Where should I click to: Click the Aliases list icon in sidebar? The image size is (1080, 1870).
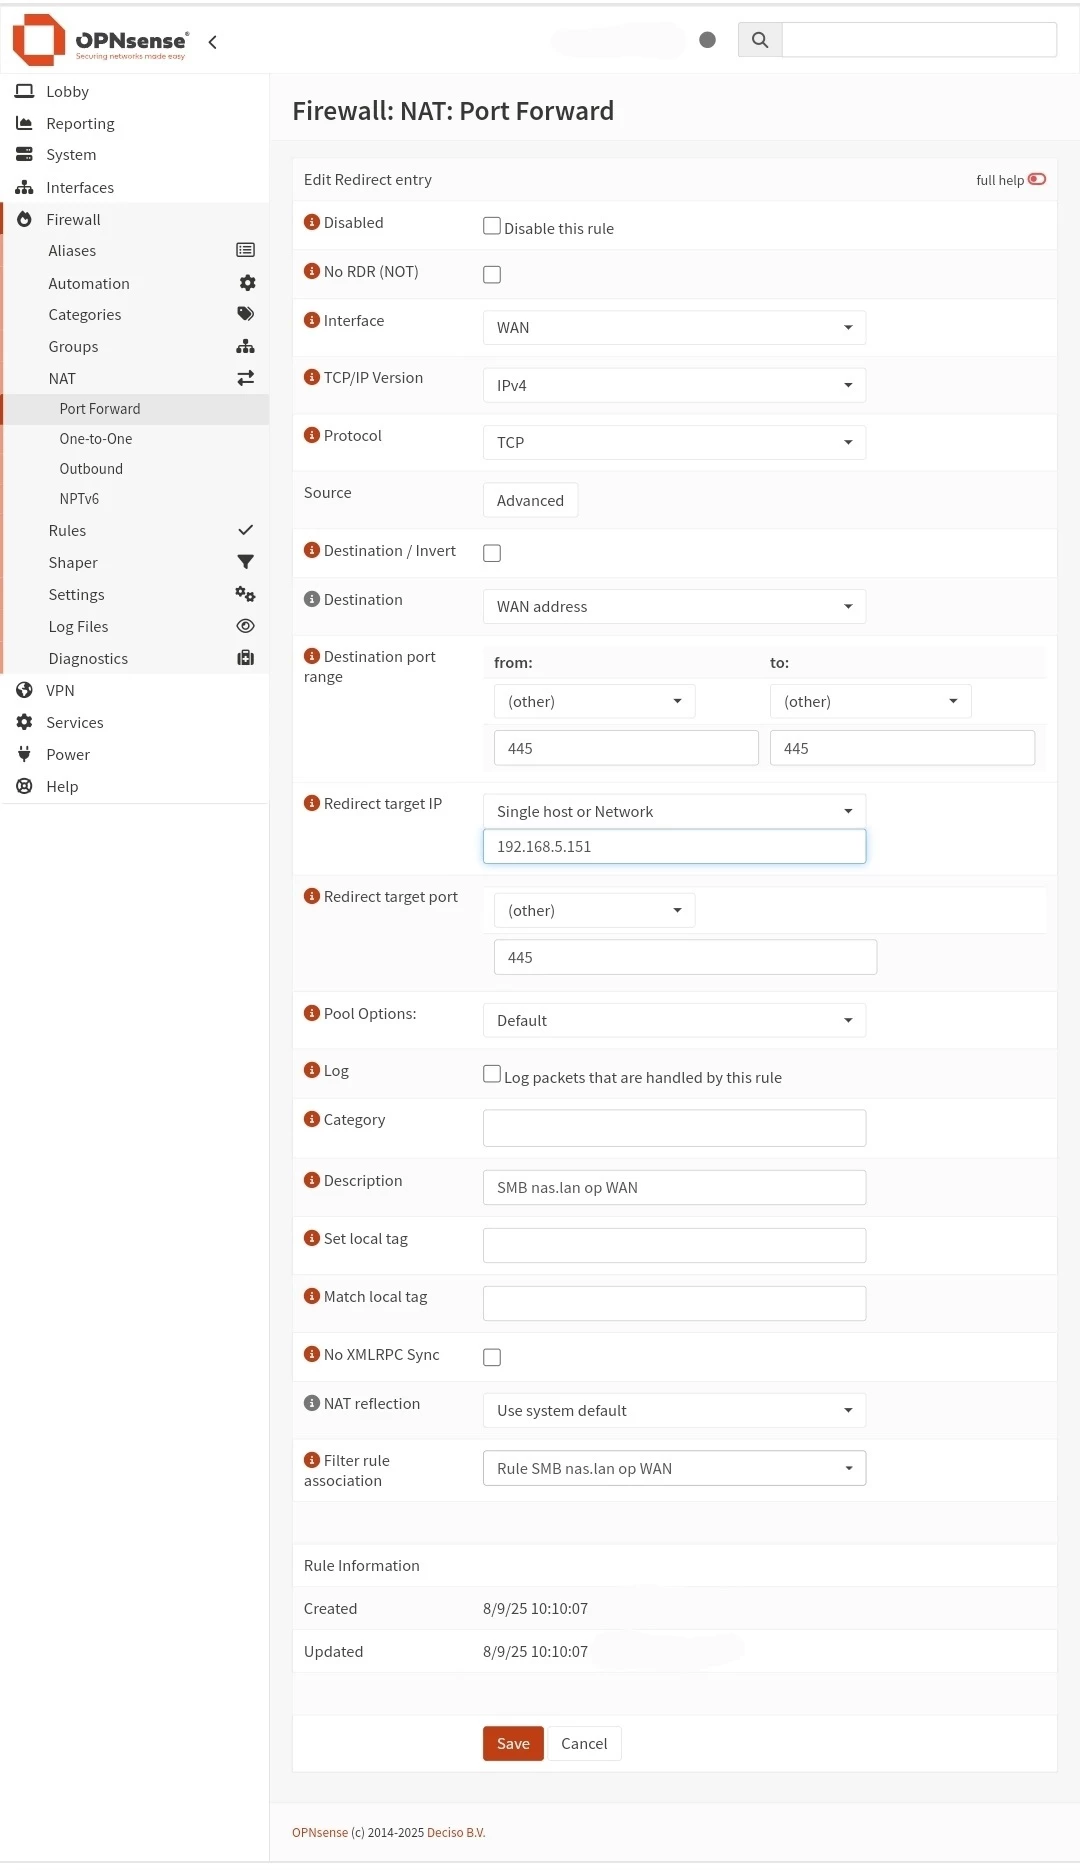(x=245, y=250)
